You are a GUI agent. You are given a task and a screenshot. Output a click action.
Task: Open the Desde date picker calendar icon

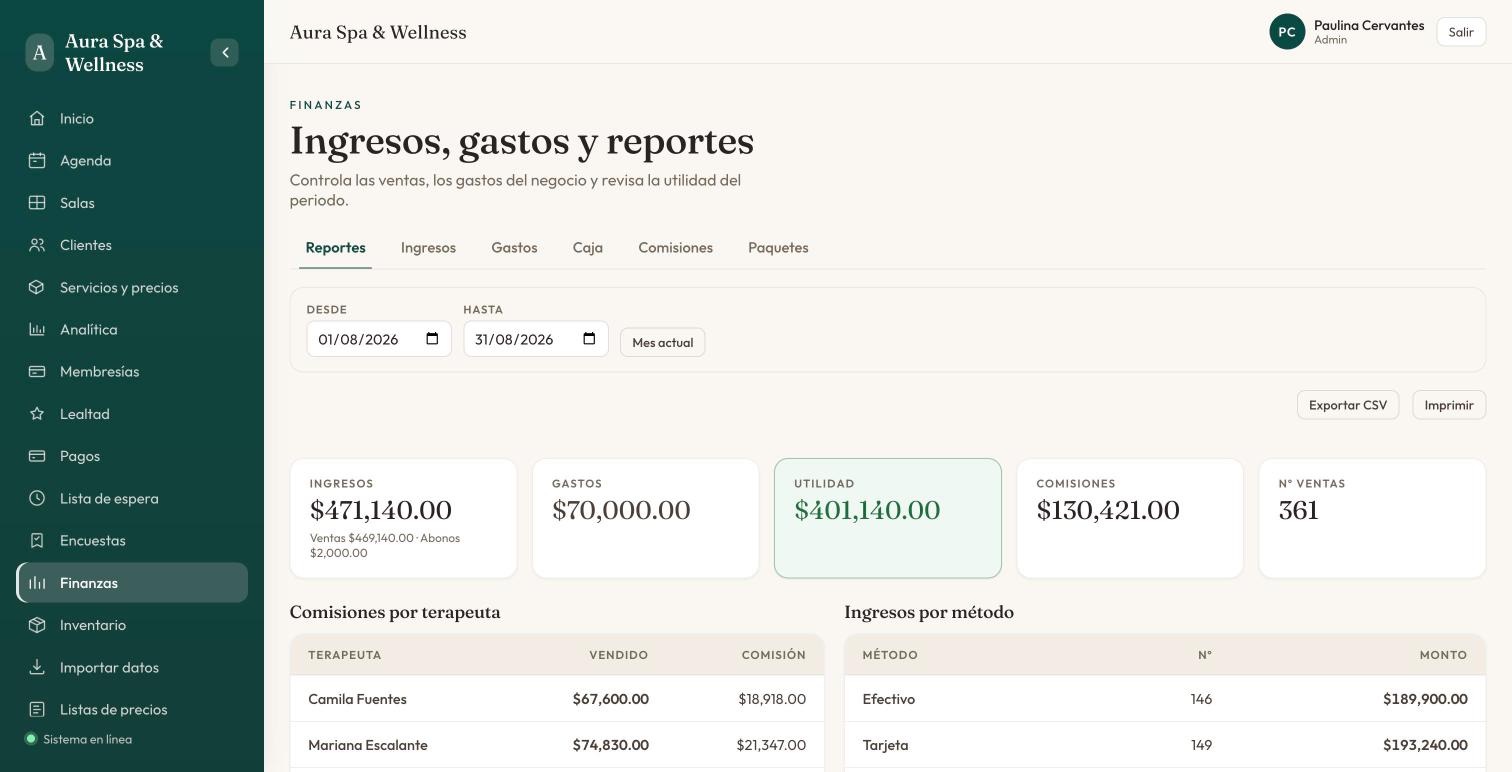pos(432,339)
